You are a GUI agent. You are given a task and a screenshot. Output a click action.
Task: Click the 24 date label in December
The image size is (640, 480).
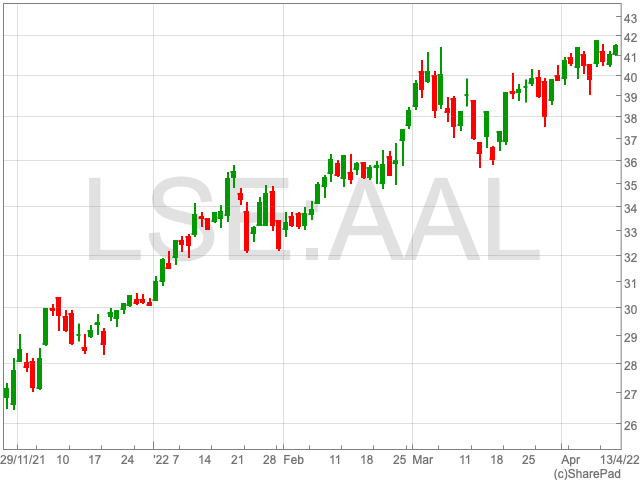(128, 460)
